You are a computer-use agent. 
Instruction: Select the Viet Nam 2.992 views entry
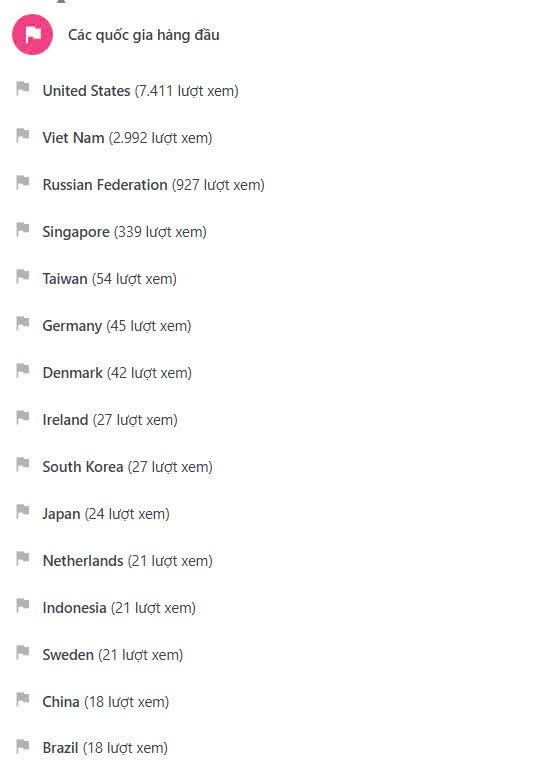click(128, 138)
